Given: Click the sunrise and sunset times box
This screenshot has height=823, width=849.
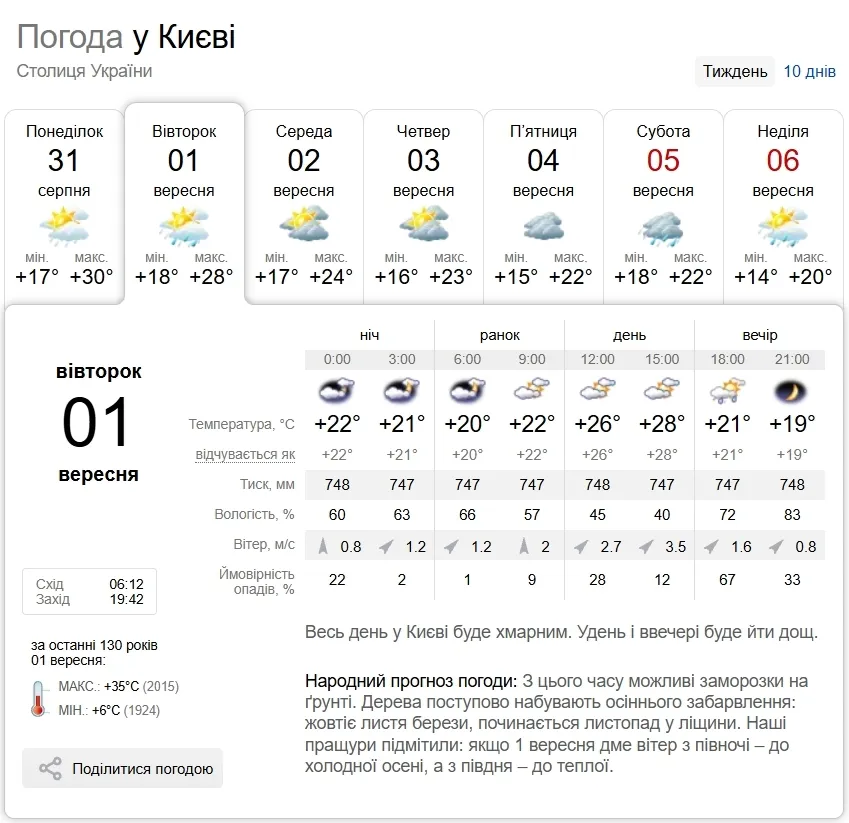Looking at the screenshot, I should click(x=89, y=591).
